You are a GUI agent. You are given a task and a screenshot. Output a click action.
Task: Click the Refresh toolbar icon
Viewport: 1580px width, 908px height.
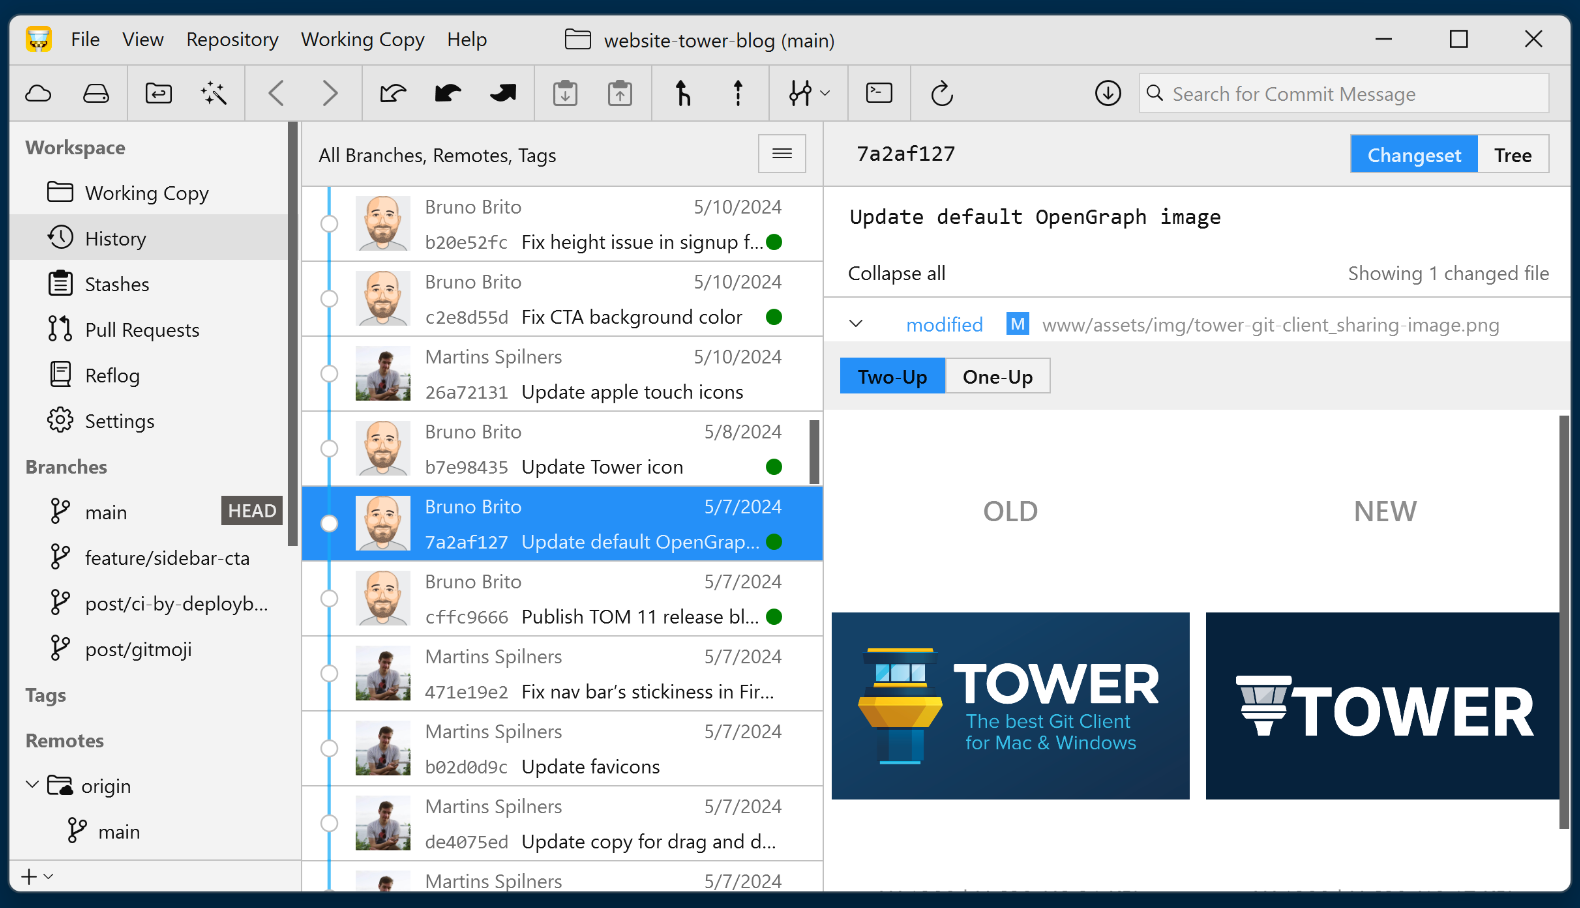pos(941,94)
